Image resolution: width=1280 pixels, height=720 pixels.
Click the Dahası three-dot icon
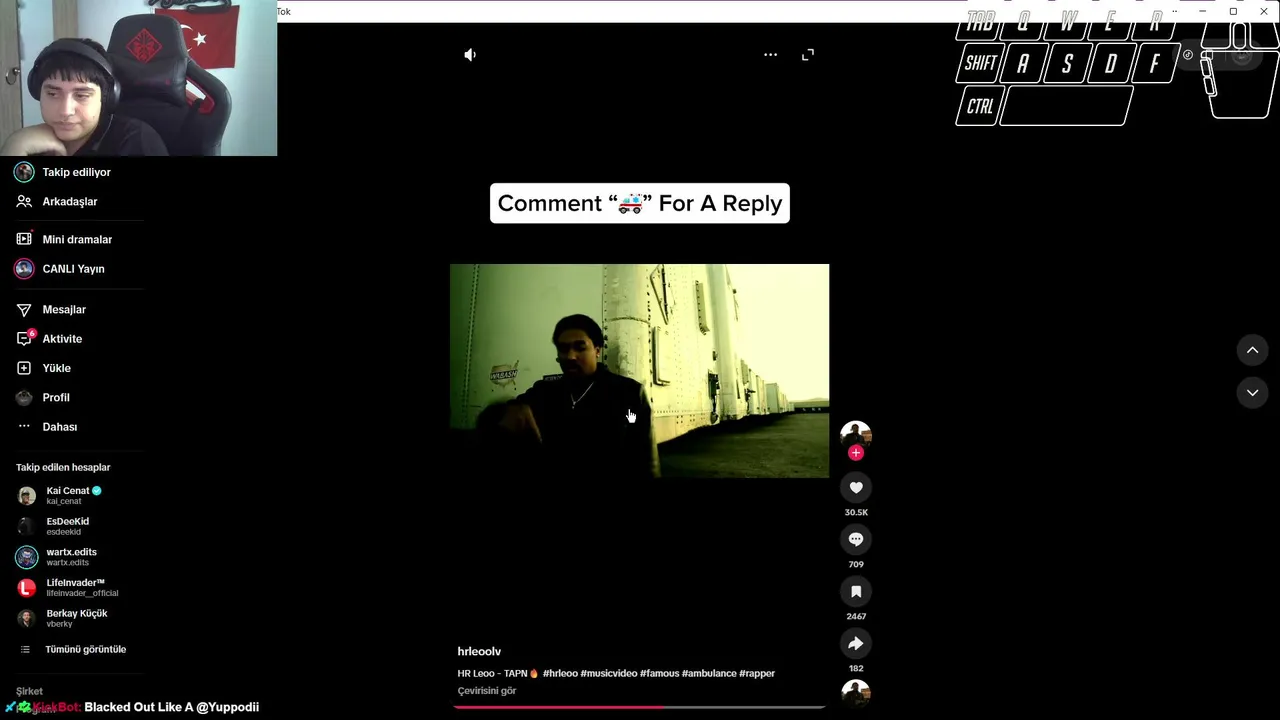[24, 426]
